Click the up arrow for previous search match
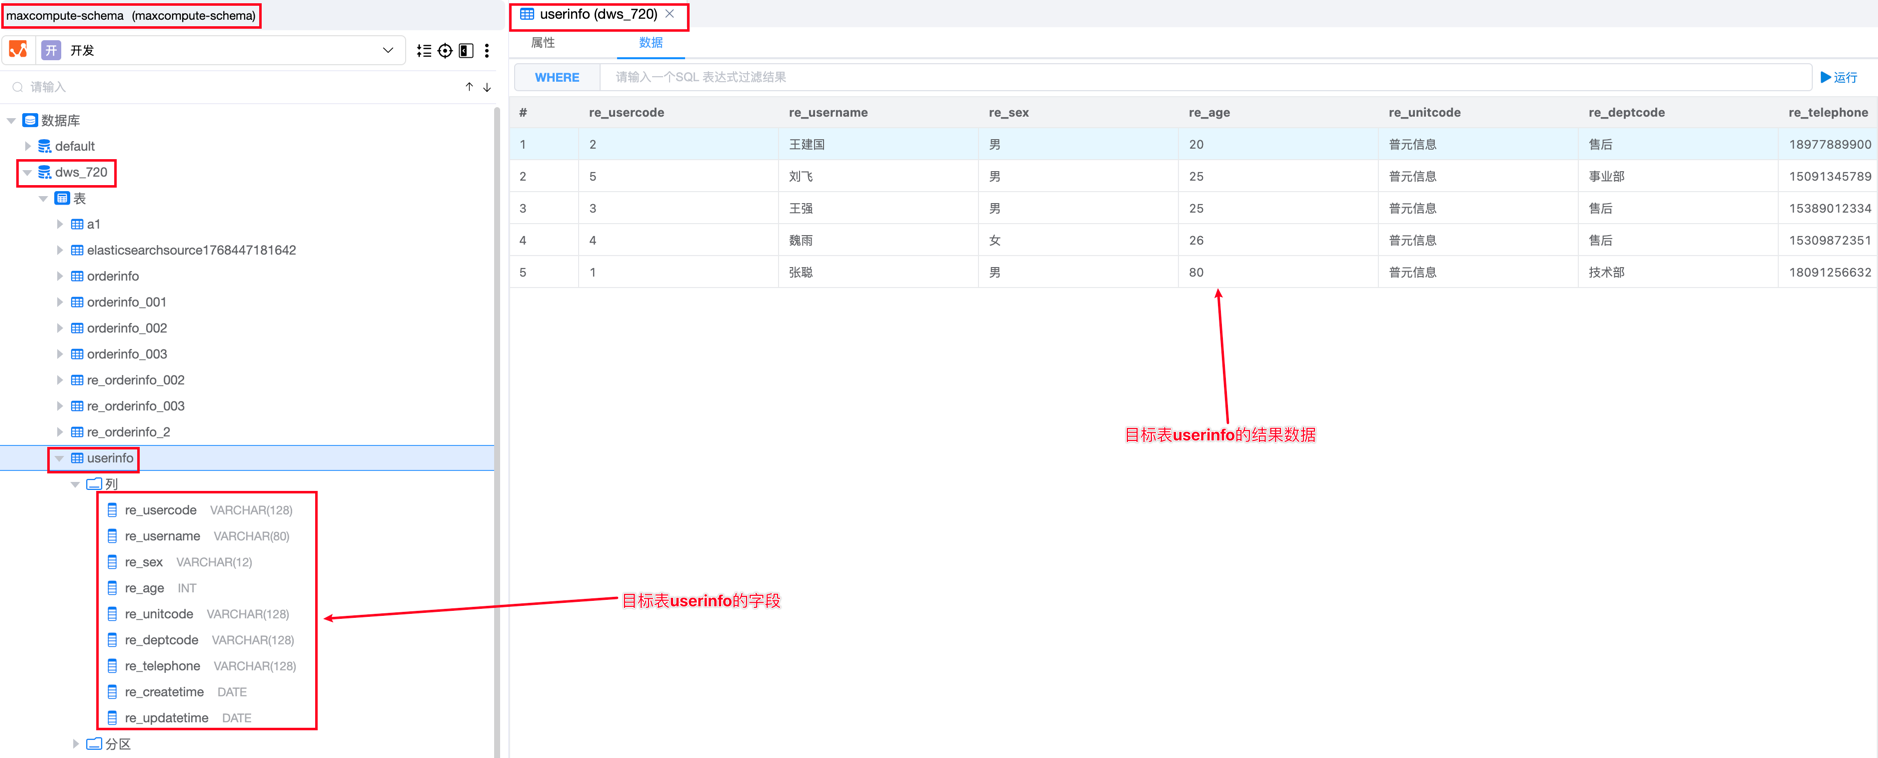Image resolution: width=1878 pixels, height=758 pixels. tap(469, 87)
